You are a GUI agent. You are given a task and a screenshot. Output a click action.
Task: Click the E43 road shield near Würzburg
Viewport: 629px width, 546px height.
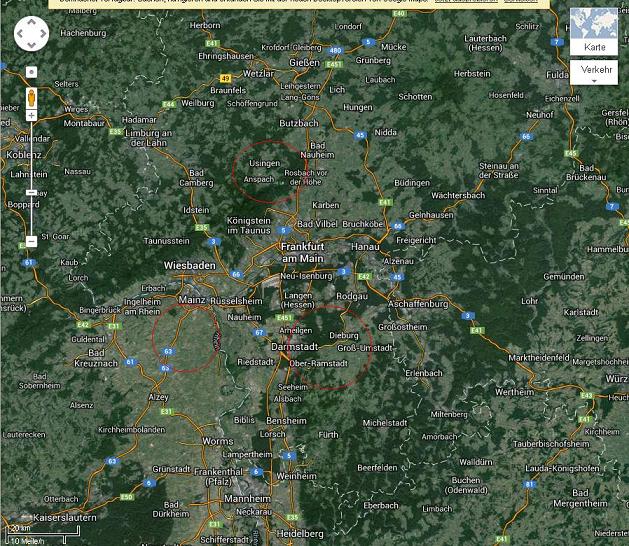(586, 395)
